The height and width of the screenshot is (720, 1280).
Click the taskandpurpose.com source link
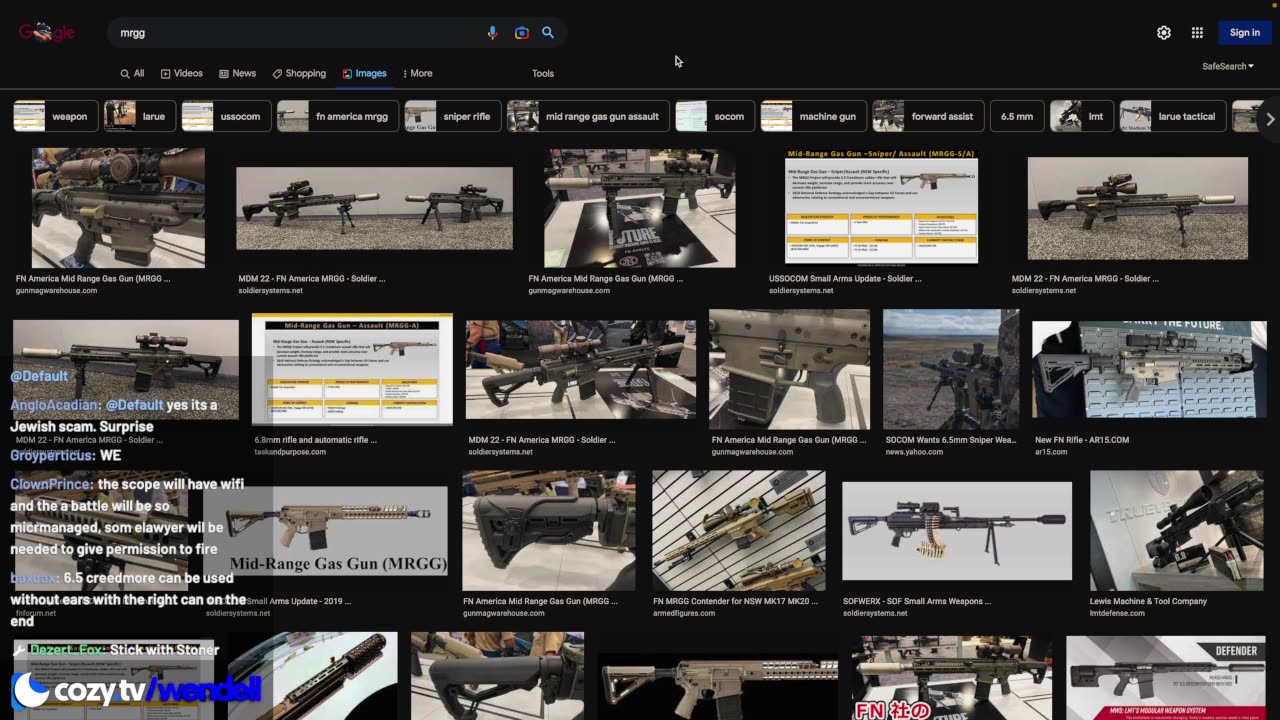click(x=290, y=452)
